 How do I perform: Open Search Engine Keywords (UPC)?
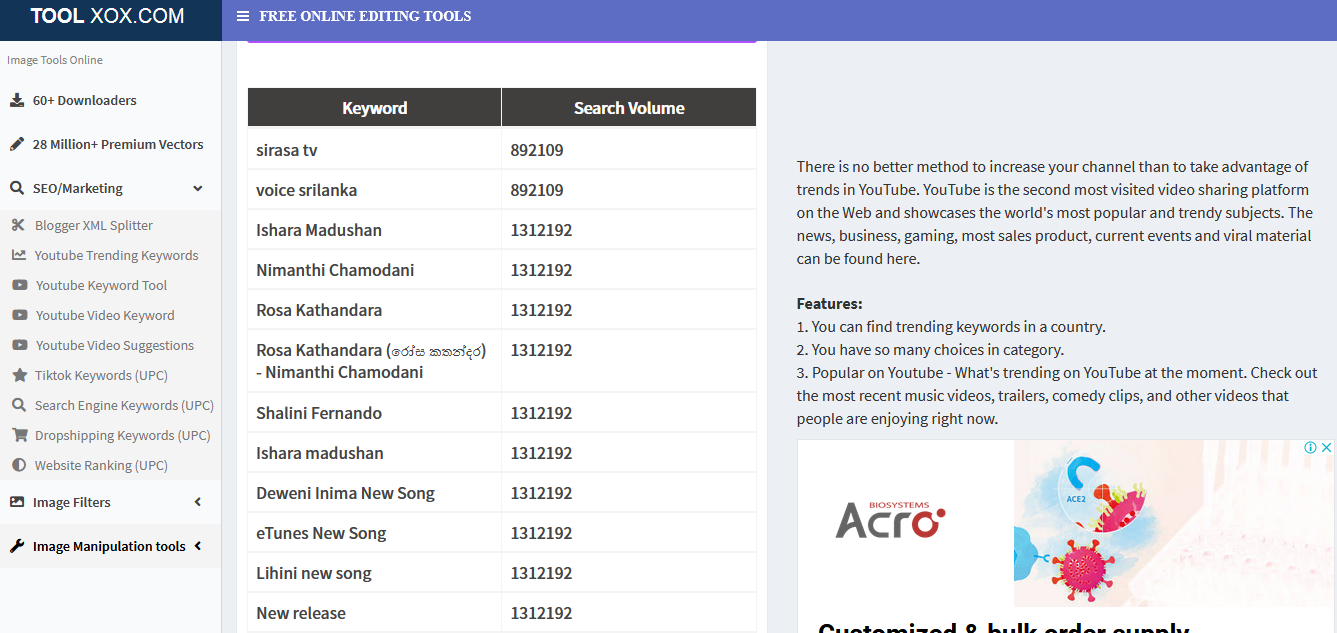[125, 405]
